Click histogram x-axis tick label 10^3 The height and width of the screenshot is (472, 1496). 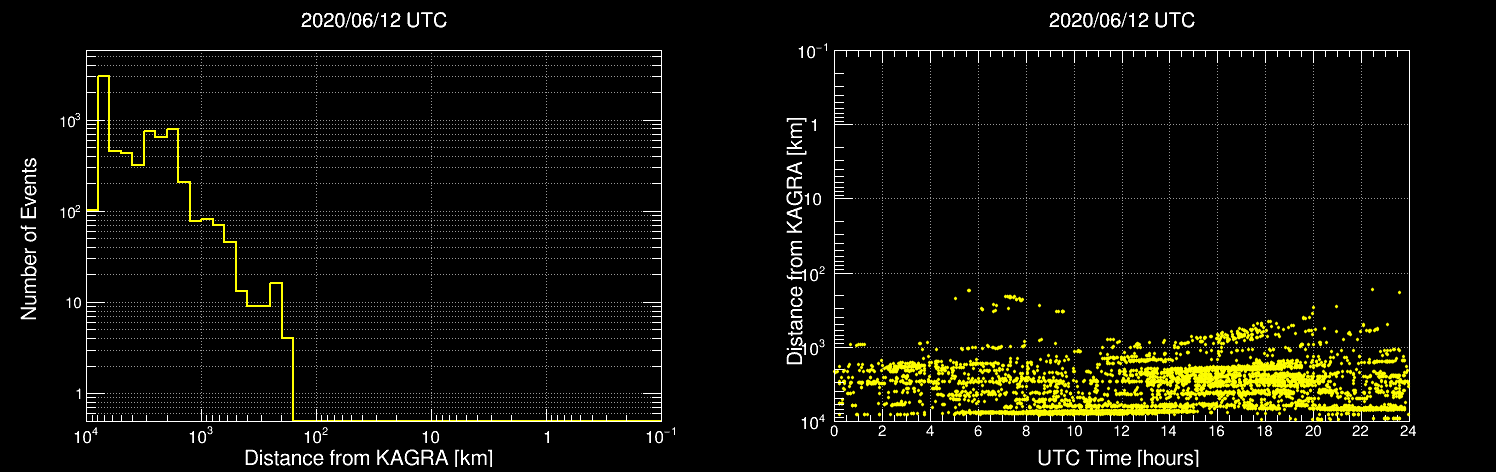point(201,435)
